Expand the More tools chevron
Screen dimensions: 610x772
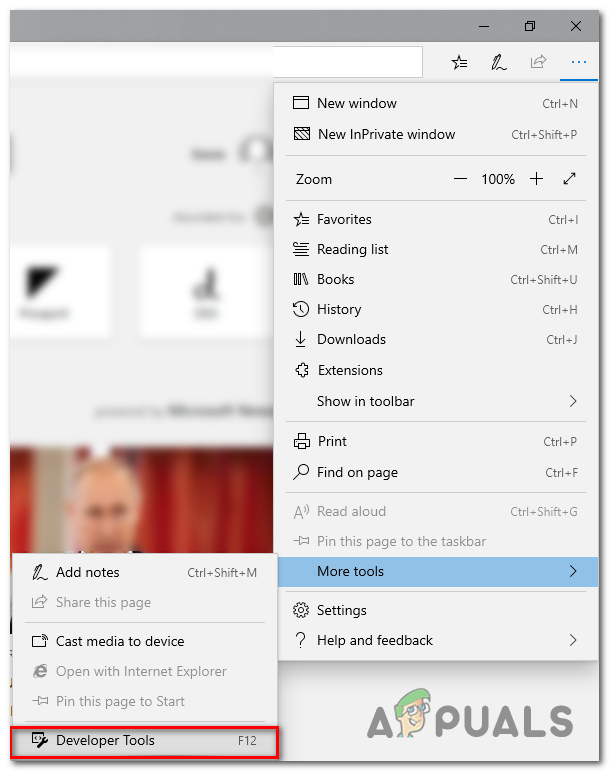pos(573,571)
